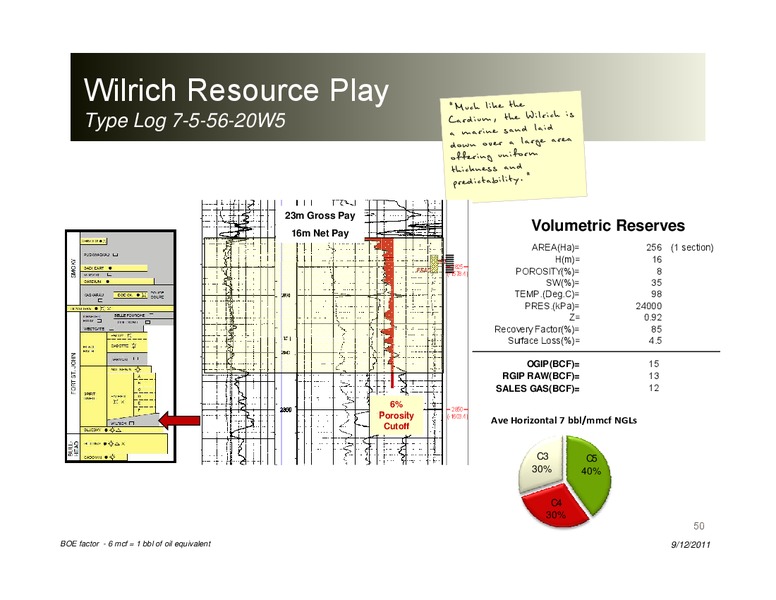Click the 'Volumetric Reserves' heading
The width and height of the screenshot is (776, 600).
608,226
